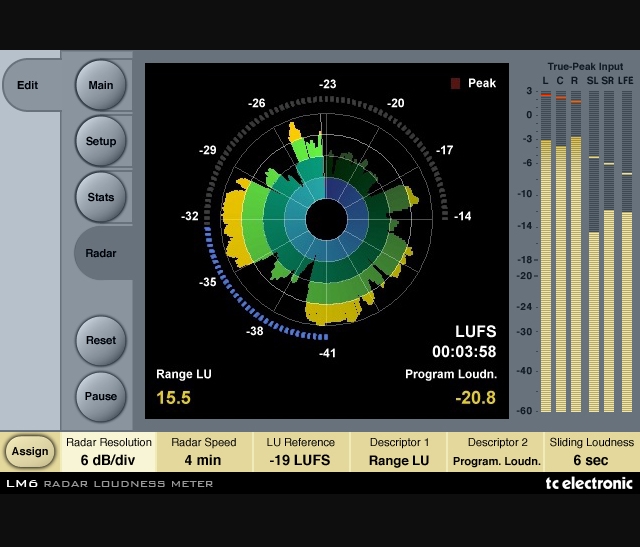Select Descriptor 2 Program Loudn. parameter
Image resolution: width=640 pixels, height=547 pixels.
click(x=496, y=452)
